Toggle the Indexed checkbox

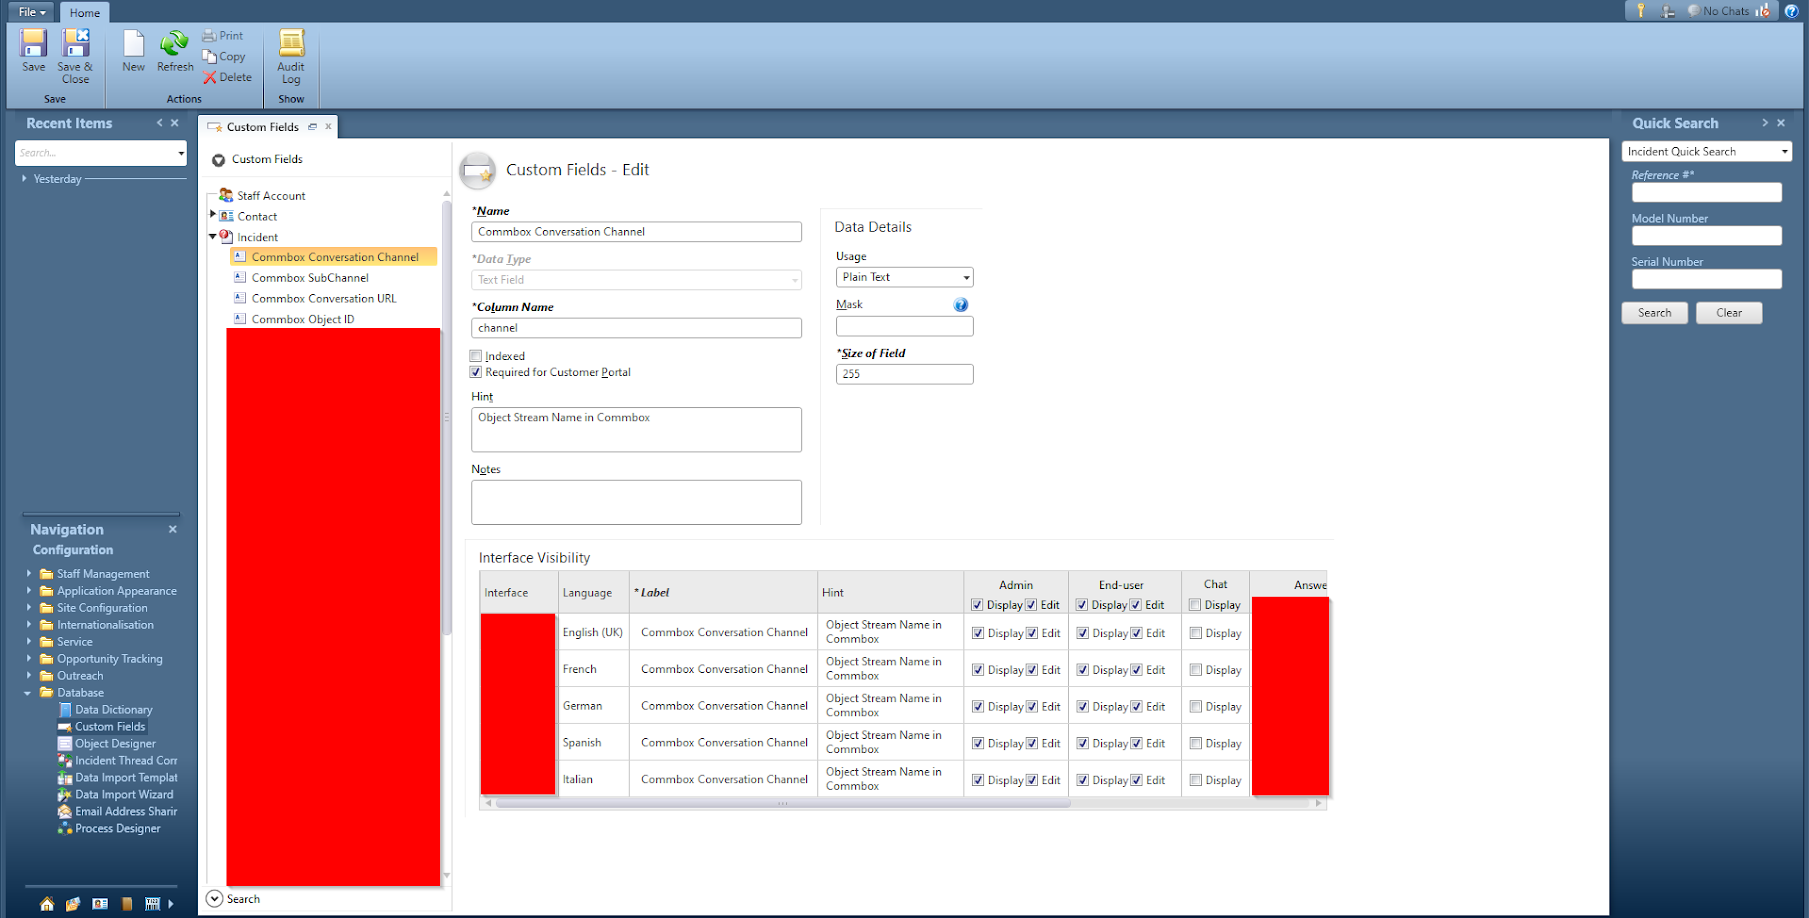click(x=476, y=356)
